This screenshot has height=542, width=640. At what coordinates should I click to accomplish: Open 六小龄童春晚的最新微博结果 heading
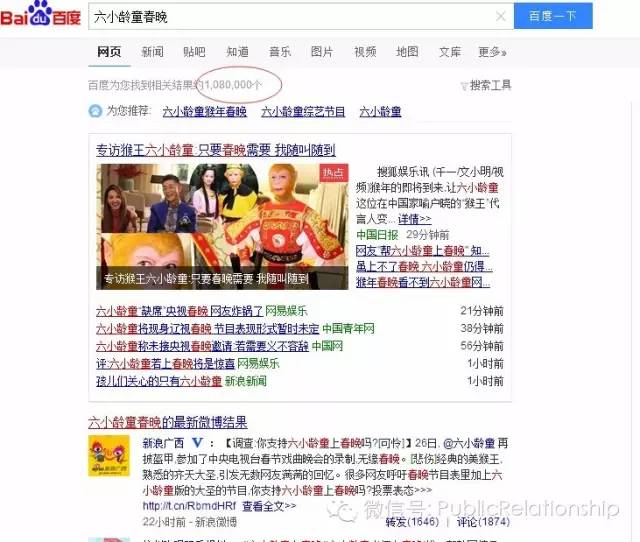167,422
